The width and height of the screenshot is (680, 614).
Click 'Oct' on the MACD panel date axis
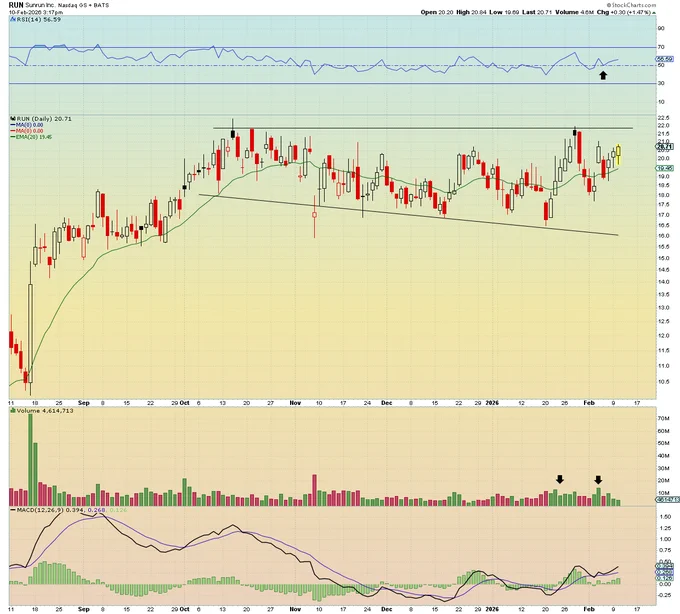[x=184, y=609]
